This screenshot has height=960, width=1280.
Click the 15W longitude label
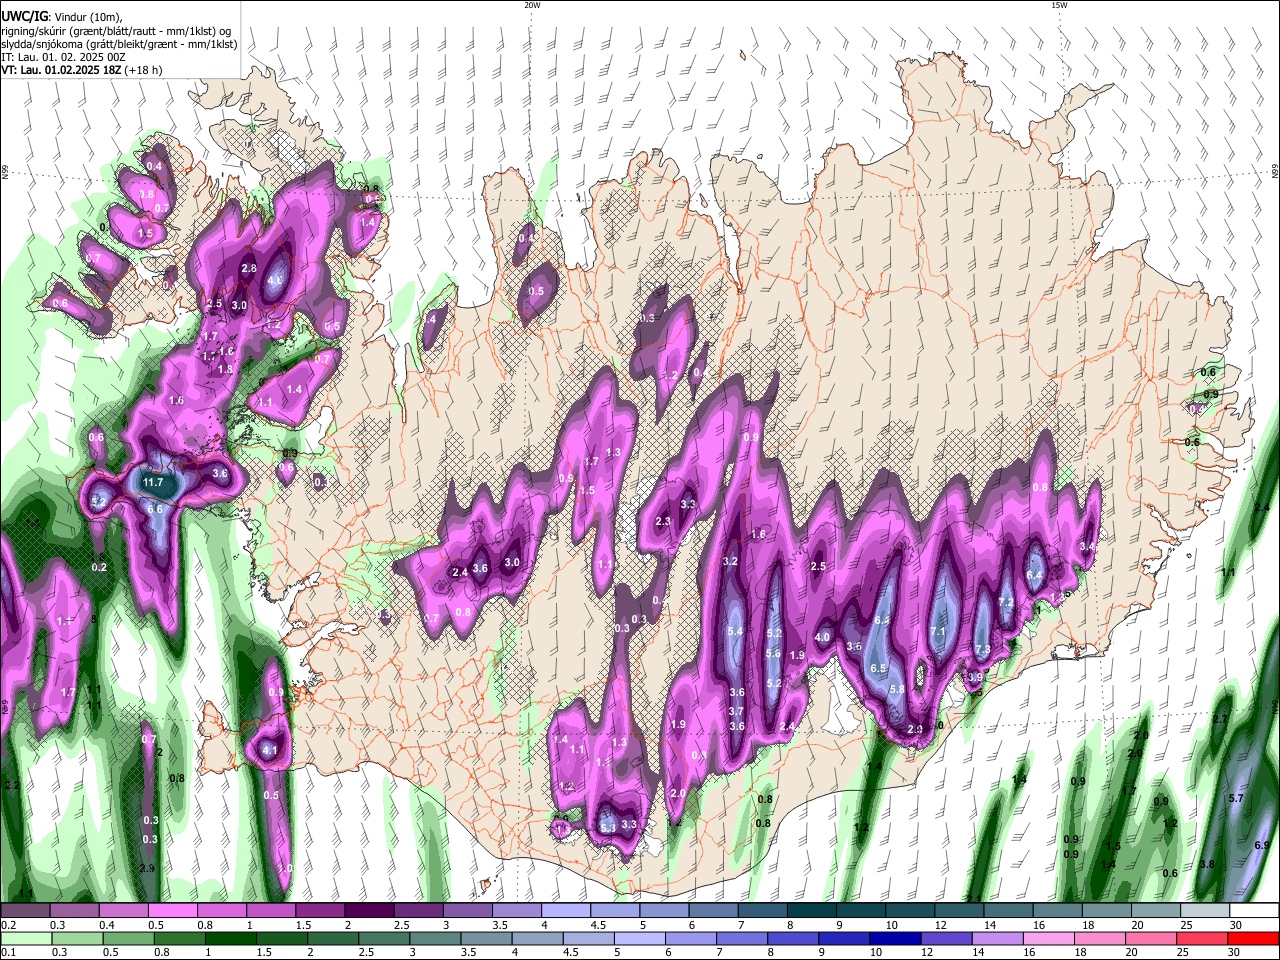1059,5
